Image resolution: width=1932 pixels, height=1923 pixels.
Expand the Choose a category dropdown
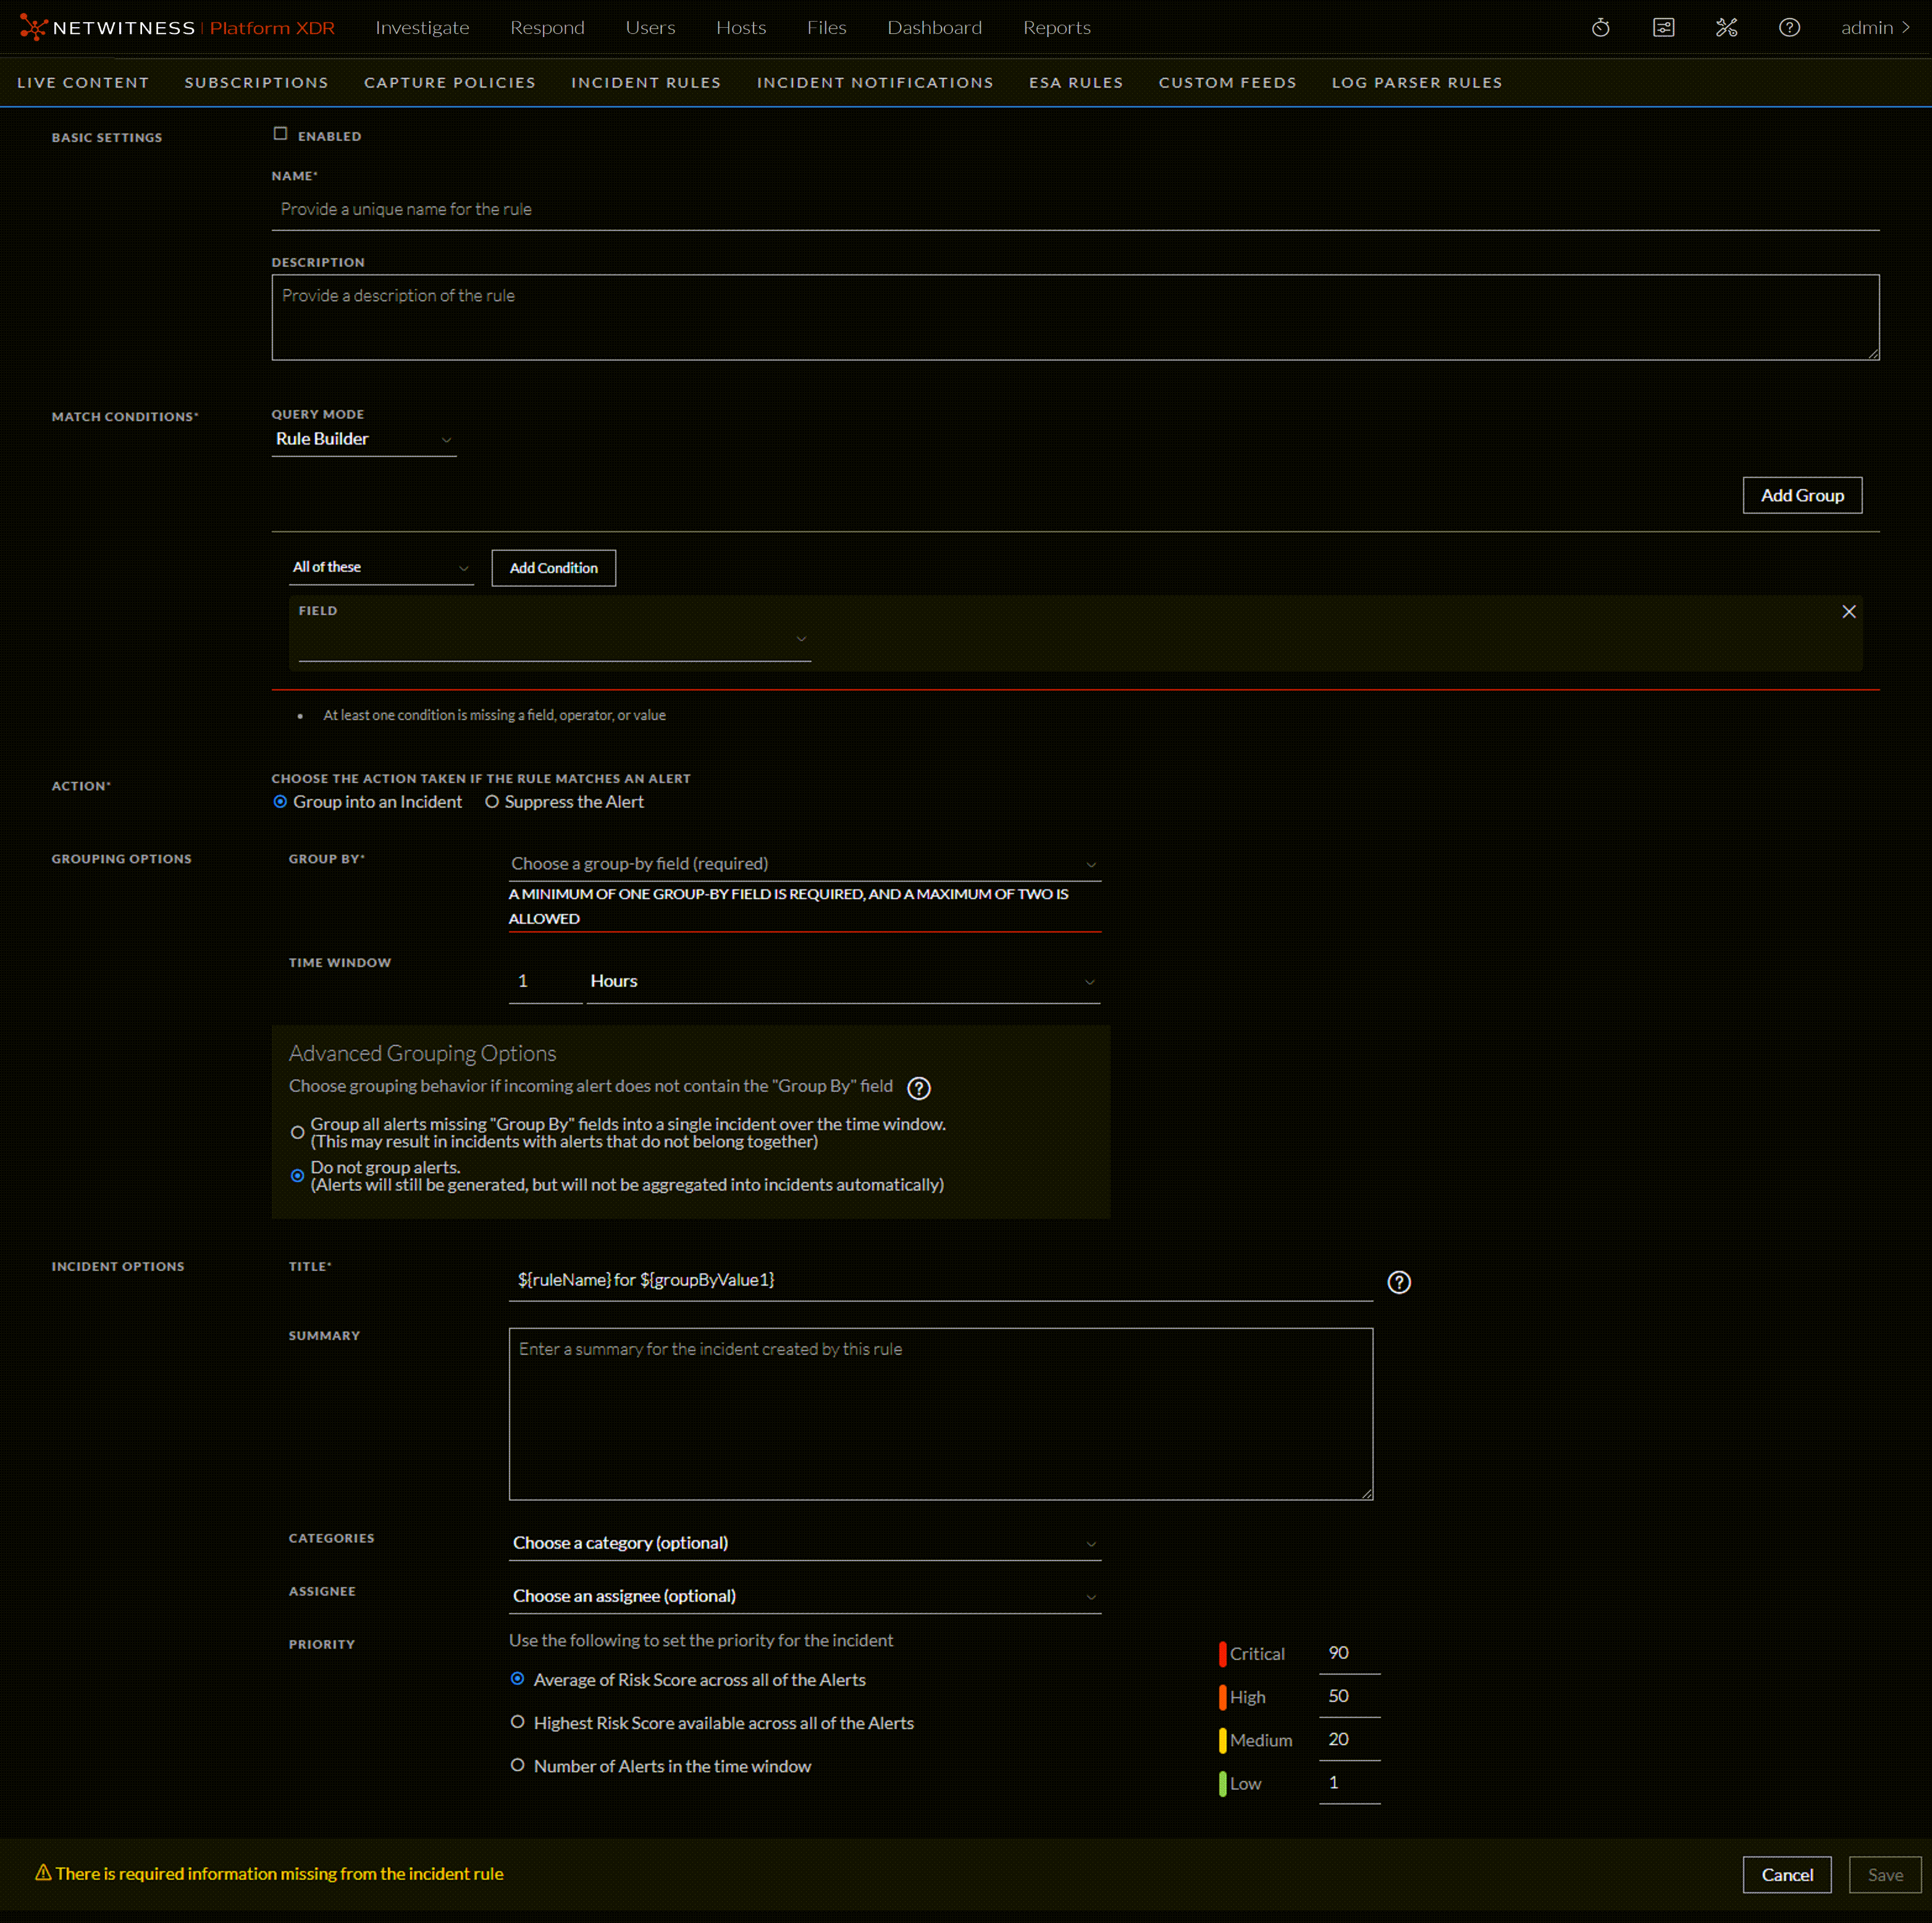(x=804, y=1542)
